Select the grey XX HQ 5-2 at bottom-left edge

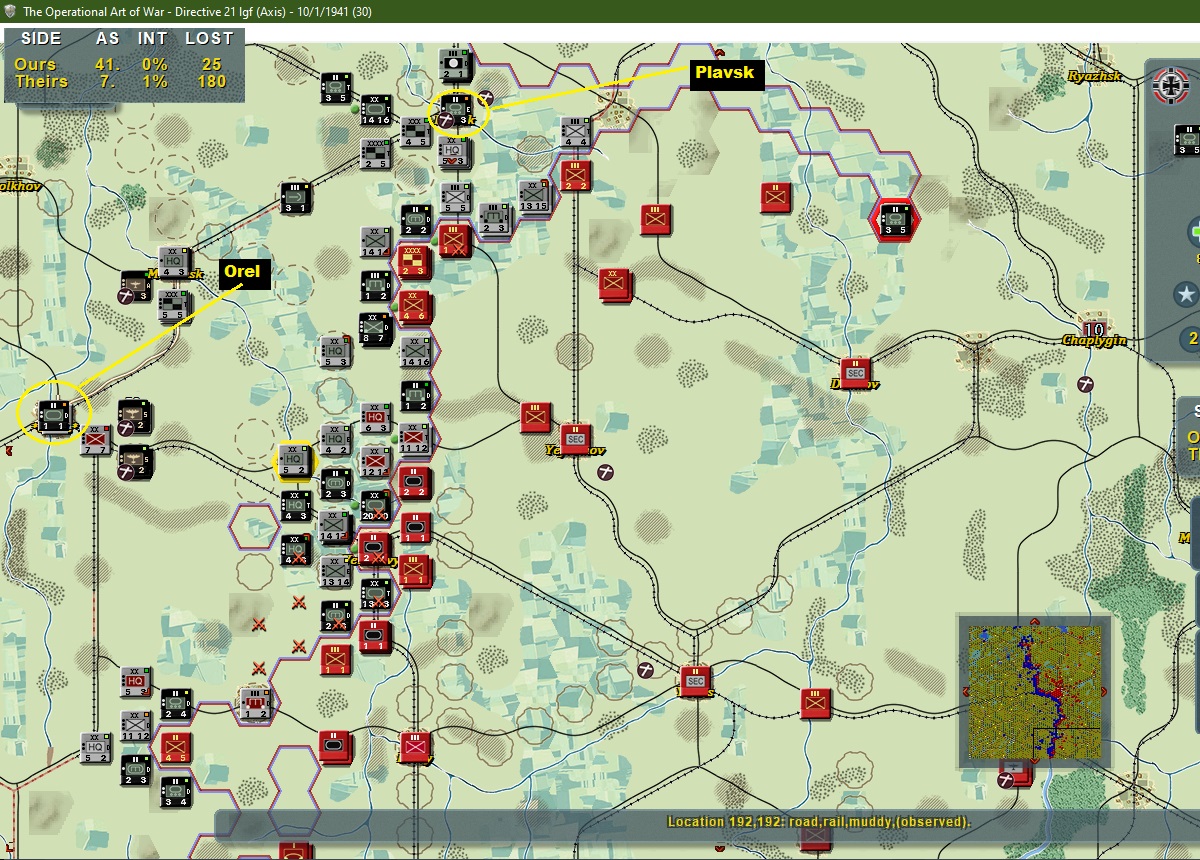tap(97, 747)
